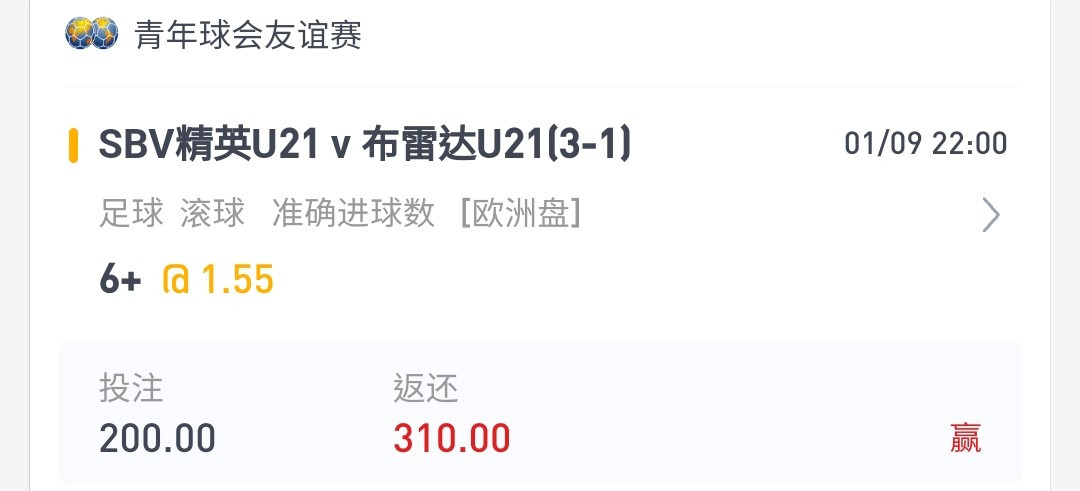
Task: Select the 滚球 in-play label
Action: [x=212, y=213]
